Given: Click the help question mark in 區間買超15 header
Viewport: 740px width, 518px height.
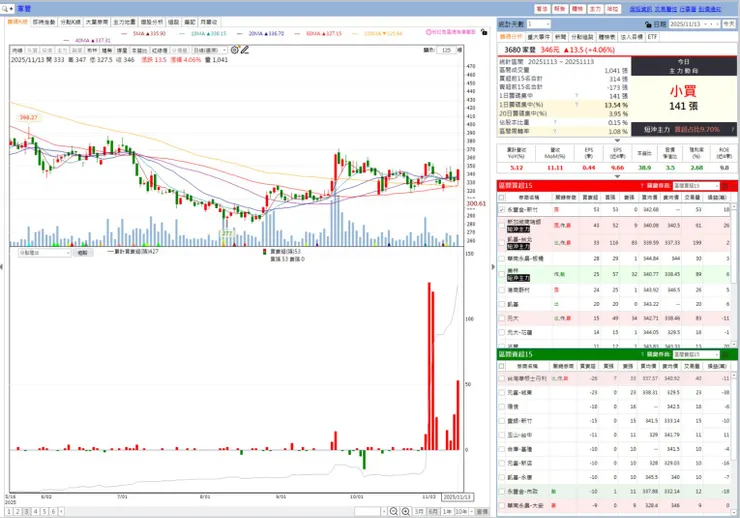Looking at the screenshot, I should click(x=642, y=186).
